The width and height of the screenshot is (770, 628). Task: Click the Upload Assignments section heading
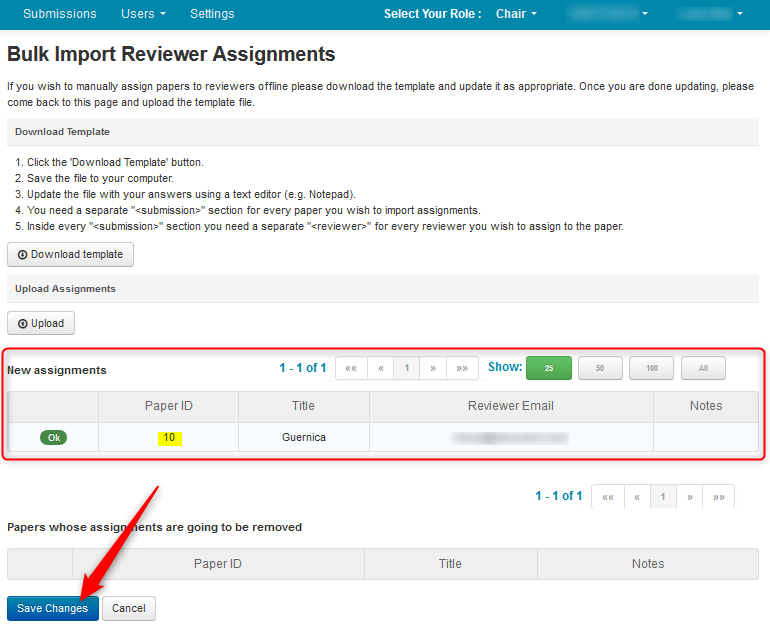[65, 289]
